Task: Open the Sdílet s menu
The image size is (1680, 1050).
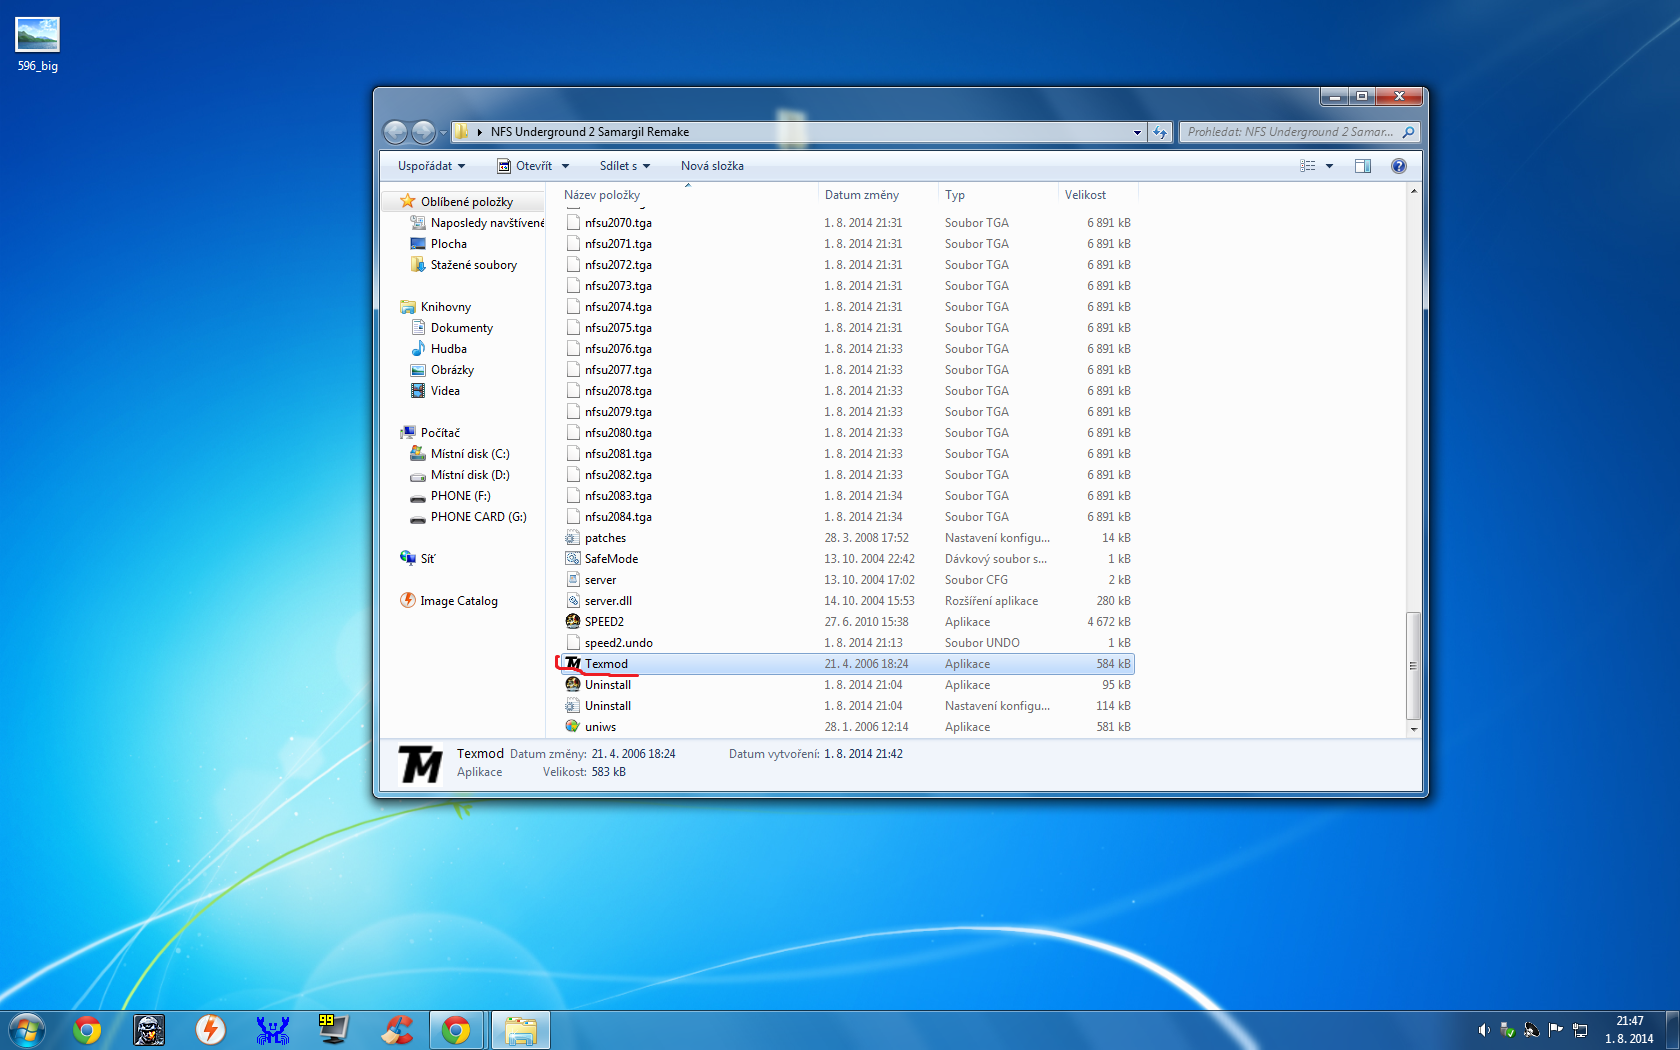Action: pyautogui.click(x=625, y=166)
